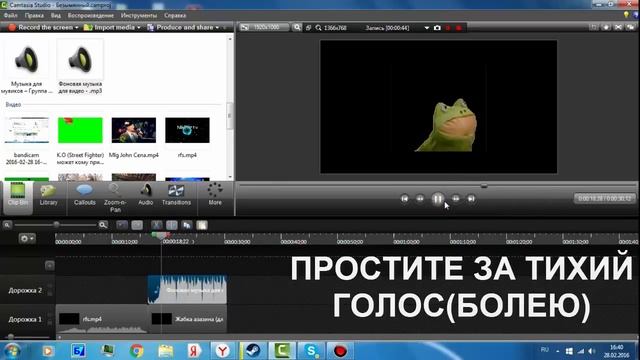The height and width of the screenshot is (360, 640).
Task: Step forward one frame
Action: (x=456, y=199)
